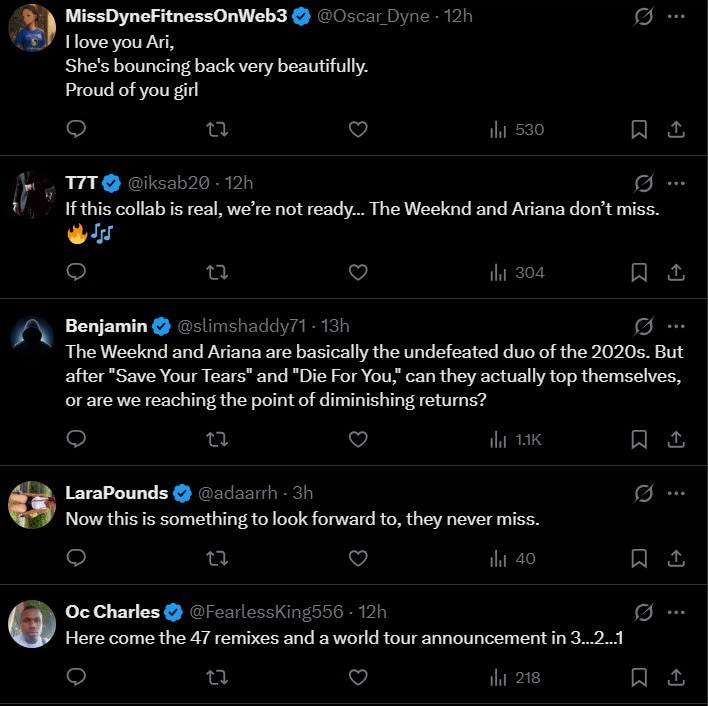Viewport: 708px width, 706px height.
Task: Bookmark T7T's tweet
Action: tap(640, 272)
